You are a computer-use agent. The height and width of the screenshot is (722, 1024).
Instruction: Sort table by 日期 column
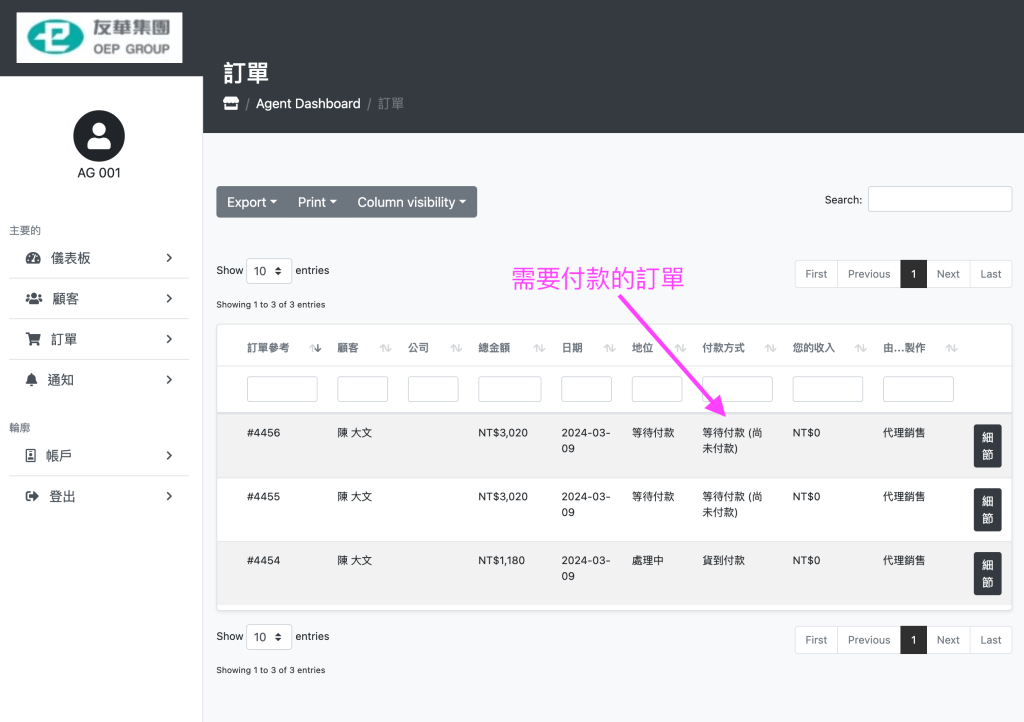tap(572, 348)
